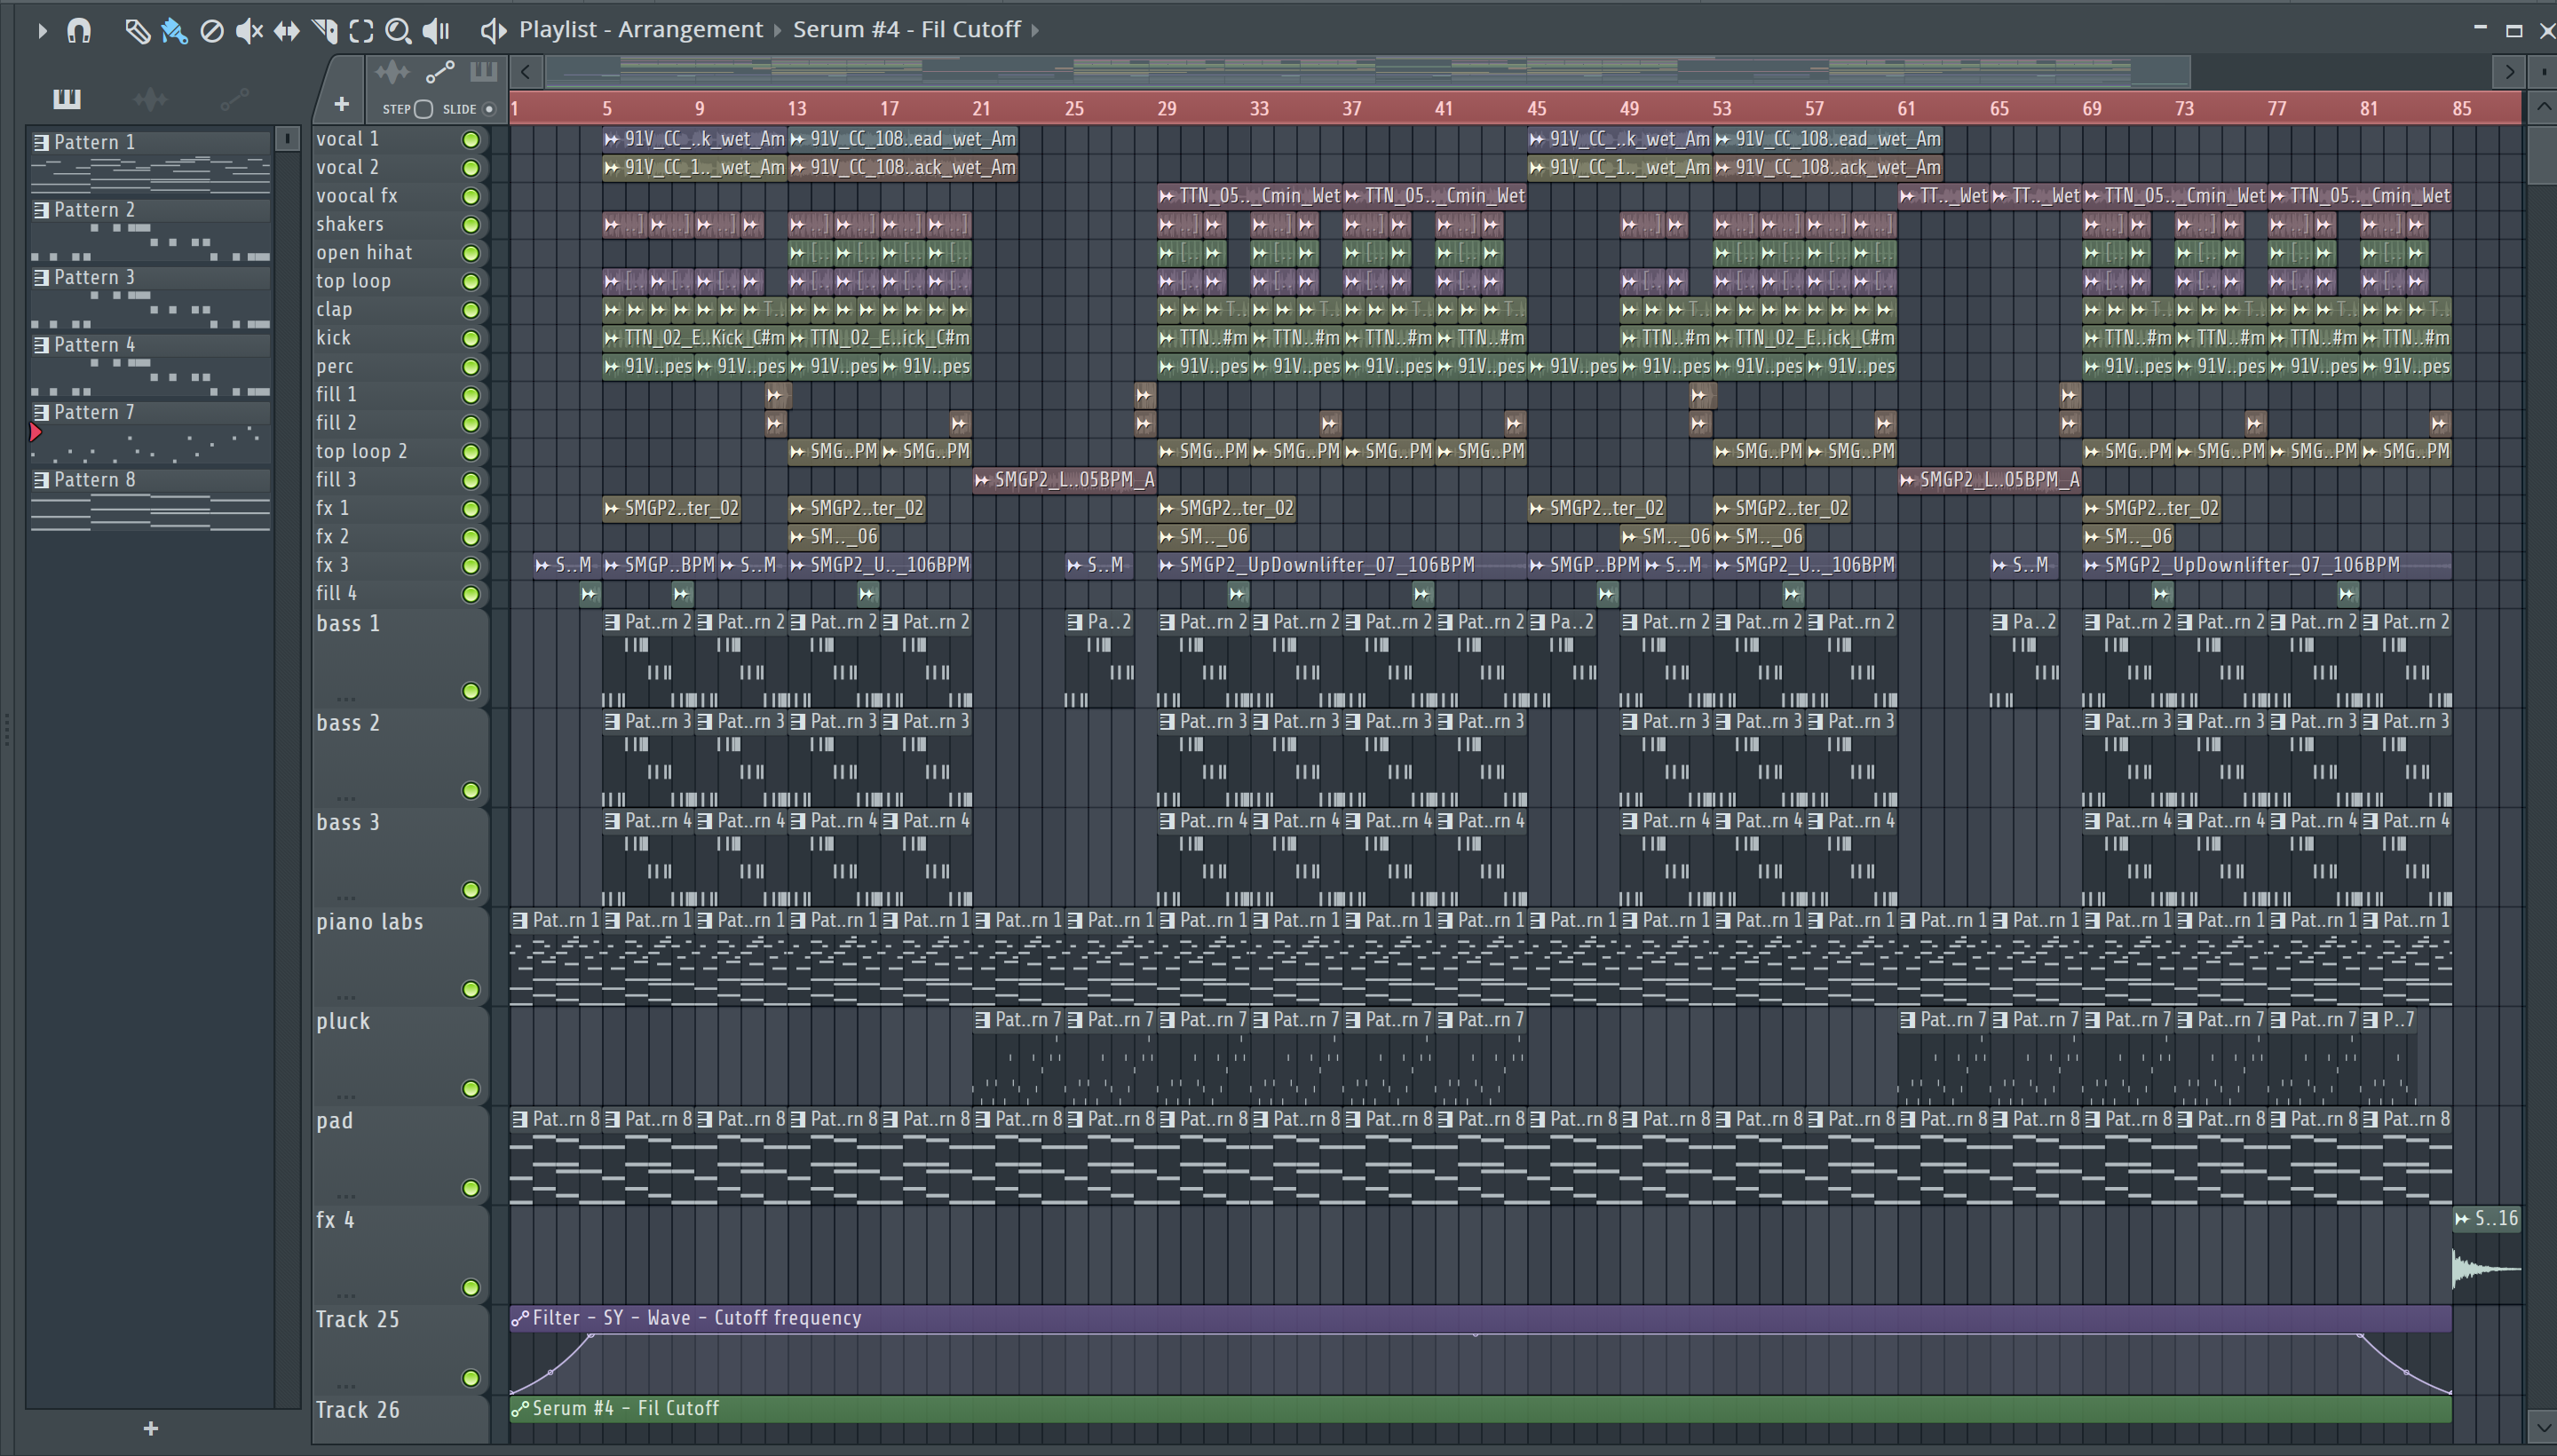Screen dimensions: 2557x1456
Task: Toggle the magnet snap tool
Action: [x=79, y=30]
